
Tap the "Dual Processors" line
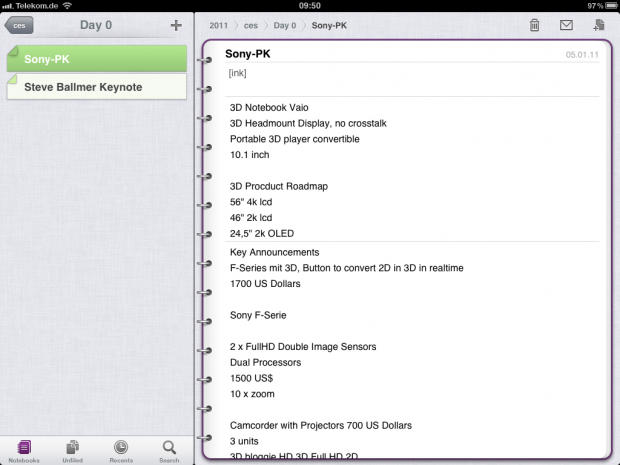265,363
